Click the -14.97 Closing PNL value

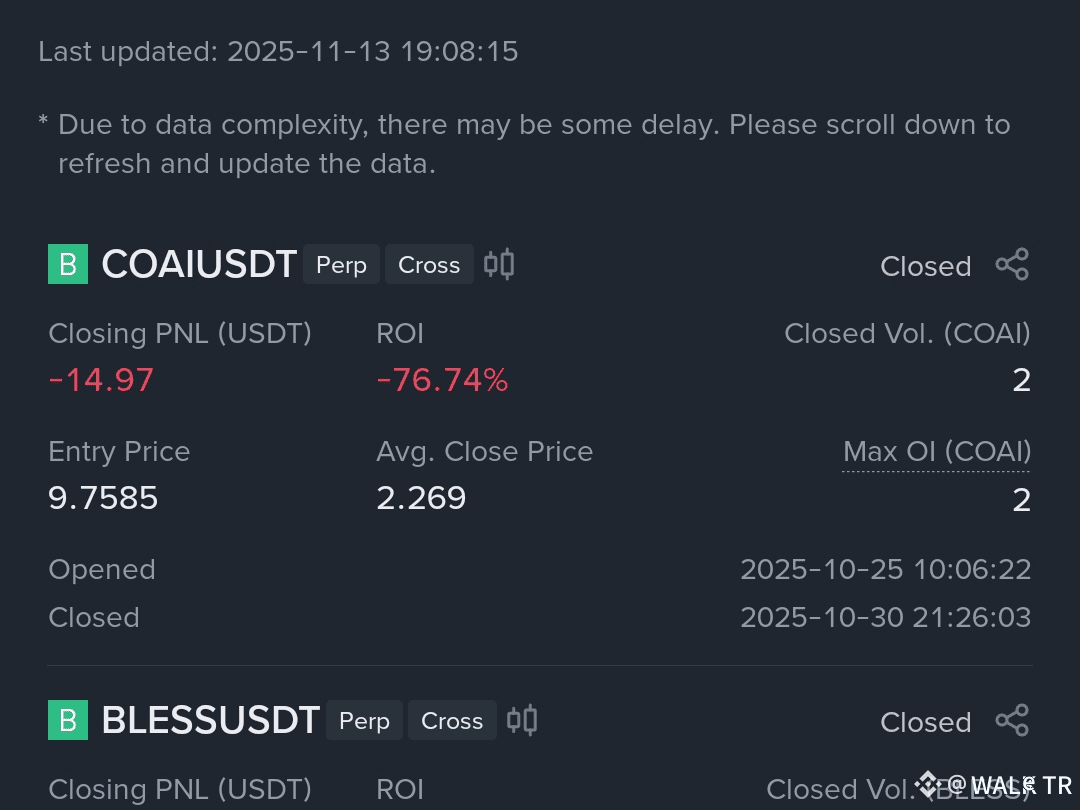click(x=101, y=380)
